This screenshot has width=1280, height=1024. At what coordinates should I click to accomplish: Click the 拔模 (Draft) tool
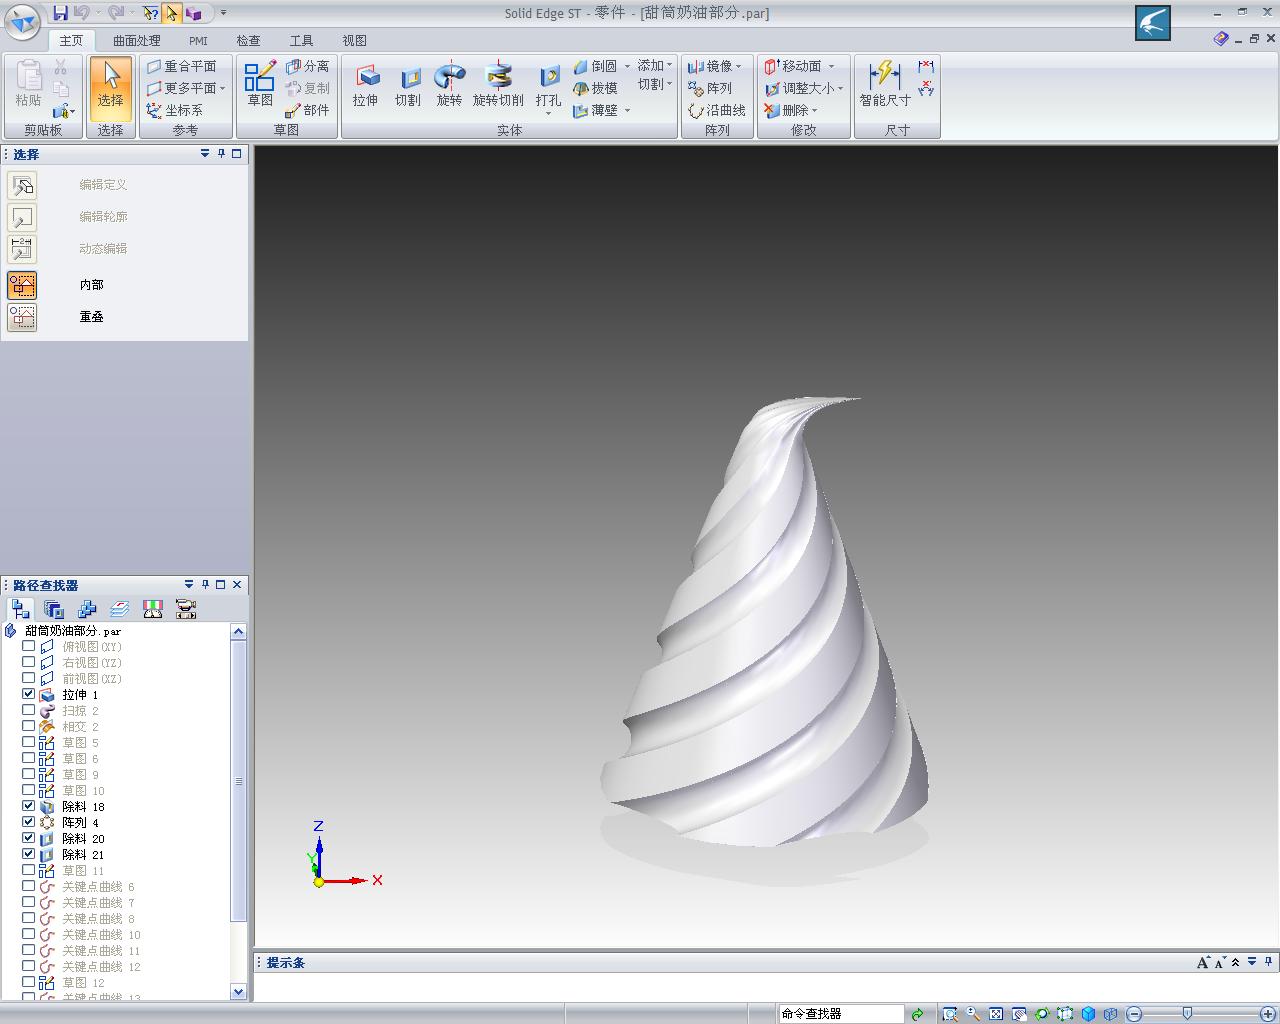596,88
